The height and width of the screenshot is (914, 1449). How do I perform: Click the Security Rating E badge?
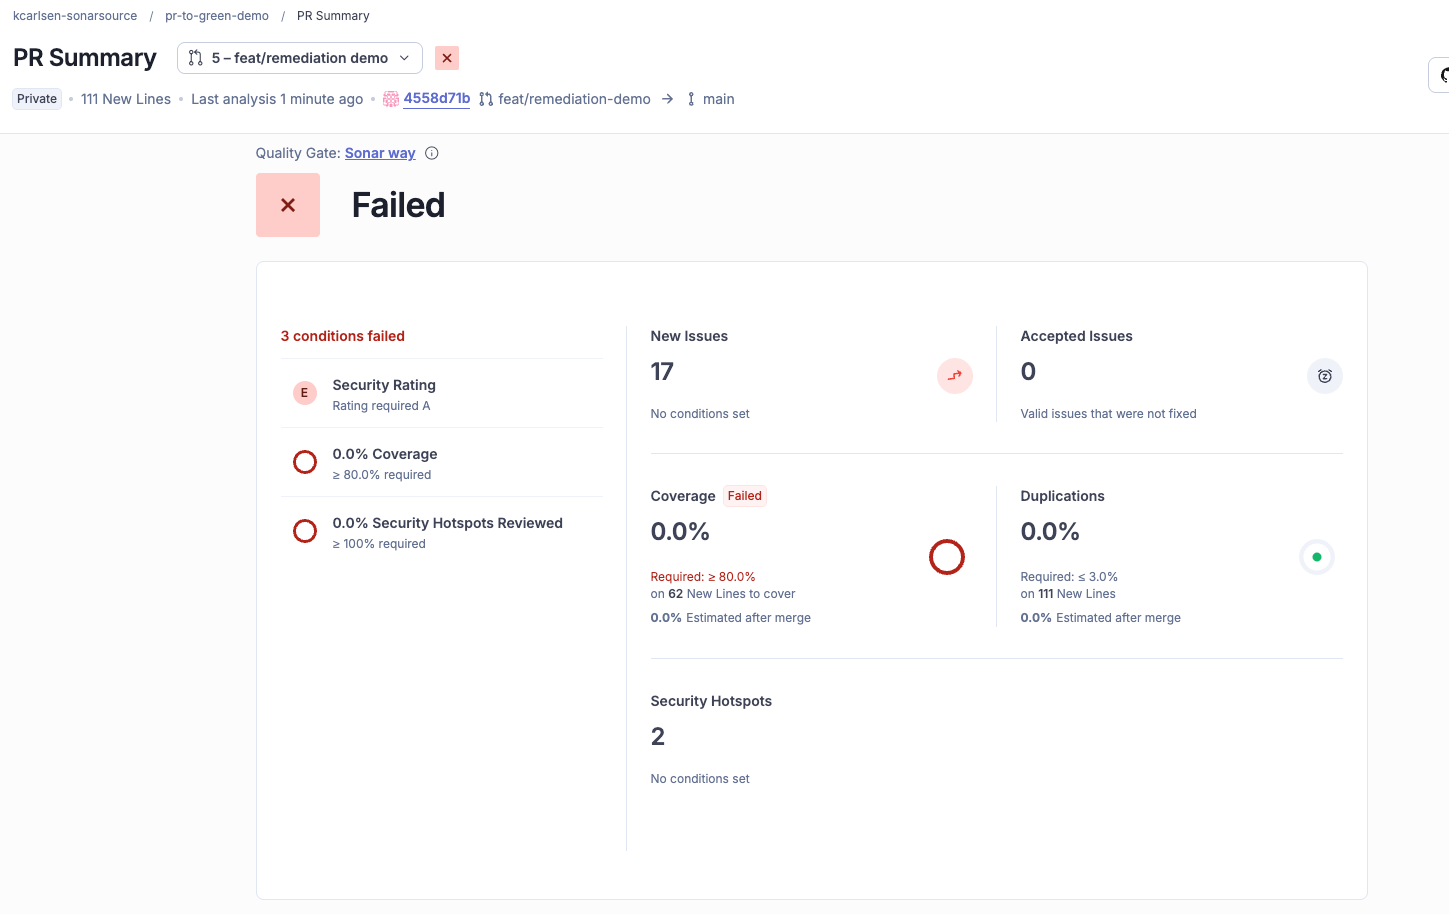(304, 393)
